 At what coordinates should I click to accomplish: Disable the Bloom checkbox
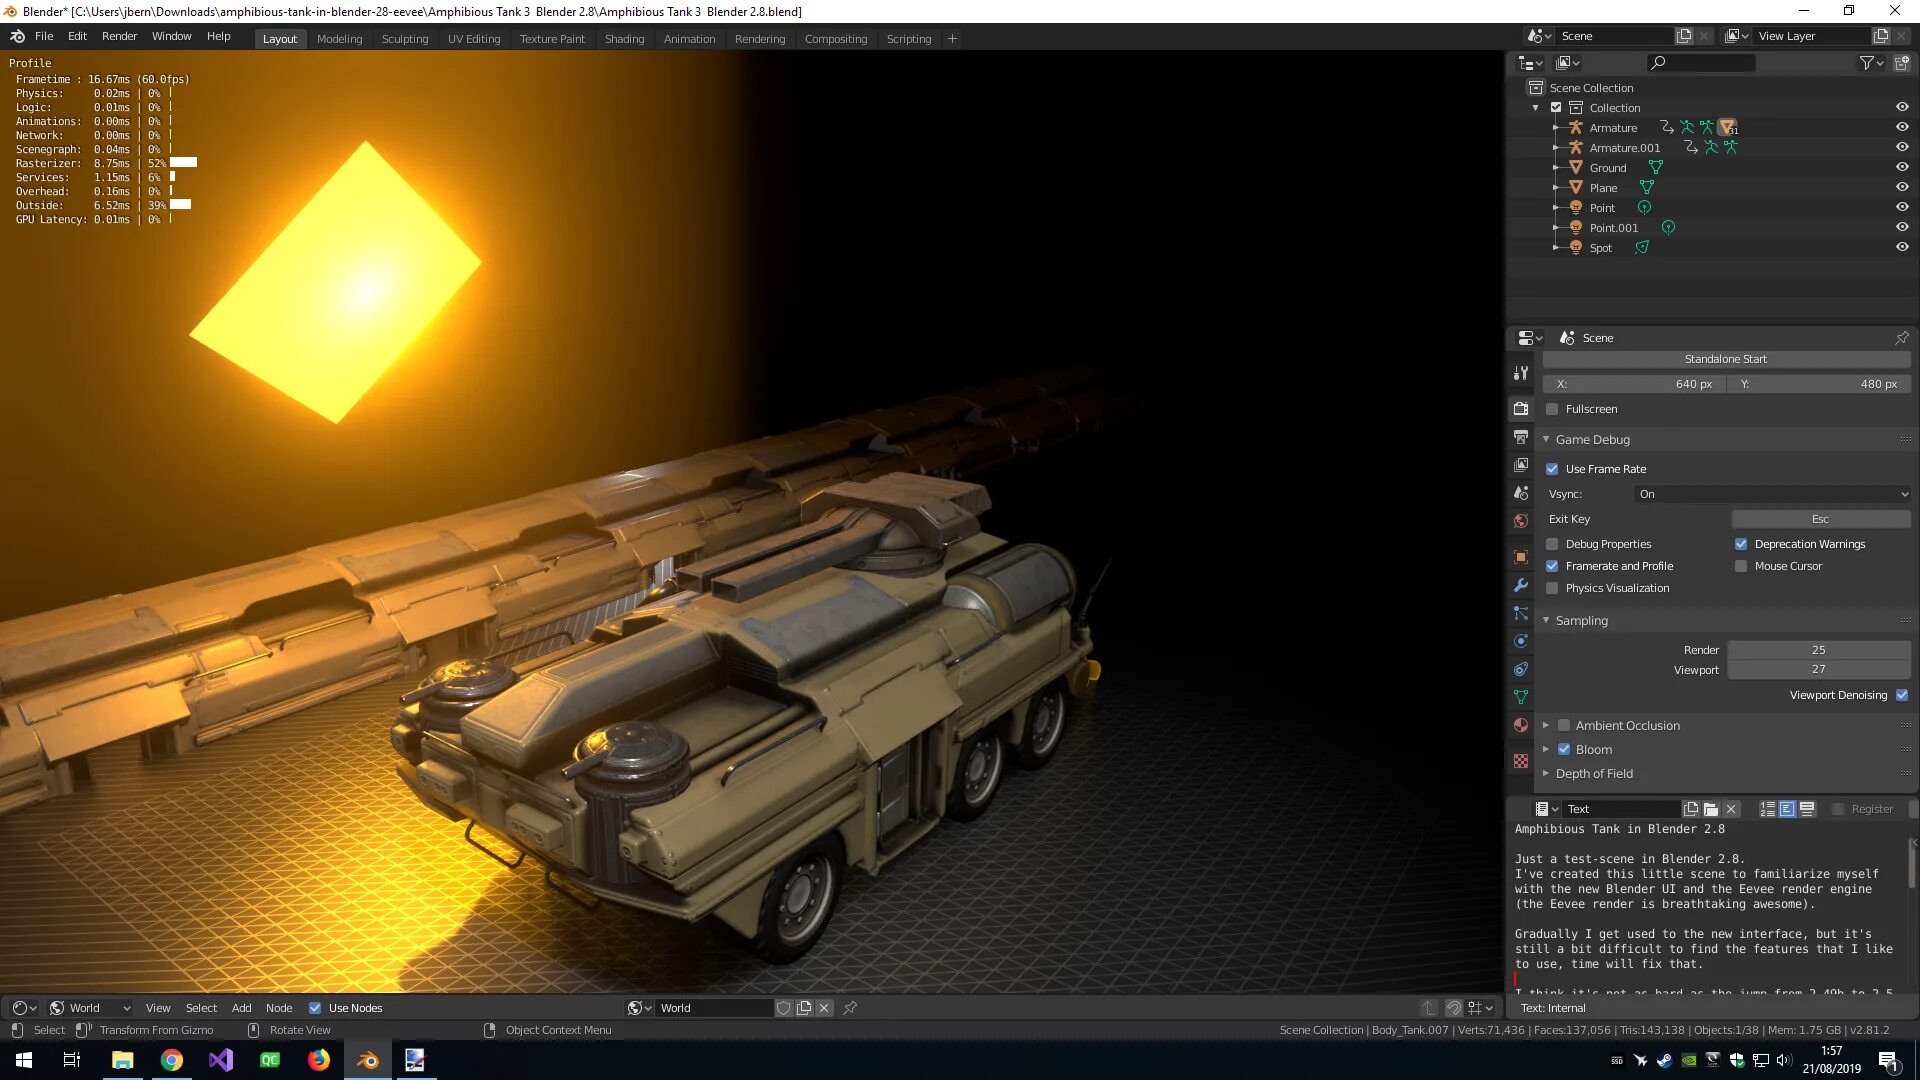coord(1564,750)
